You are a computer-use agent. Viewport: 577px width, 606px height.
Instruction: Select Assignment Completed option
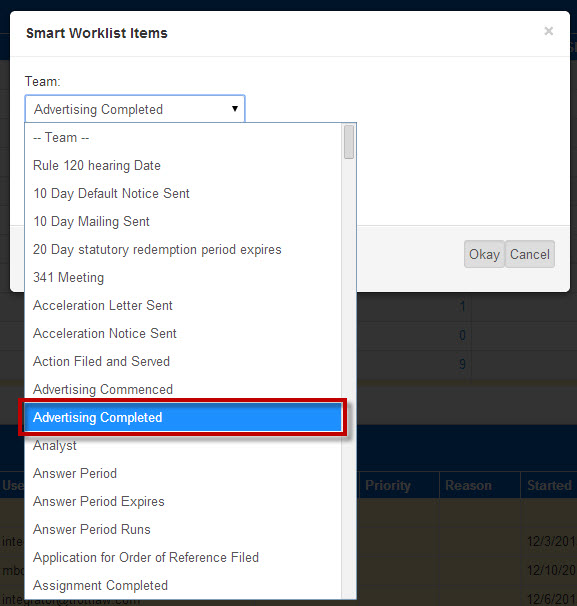point(183,585)
